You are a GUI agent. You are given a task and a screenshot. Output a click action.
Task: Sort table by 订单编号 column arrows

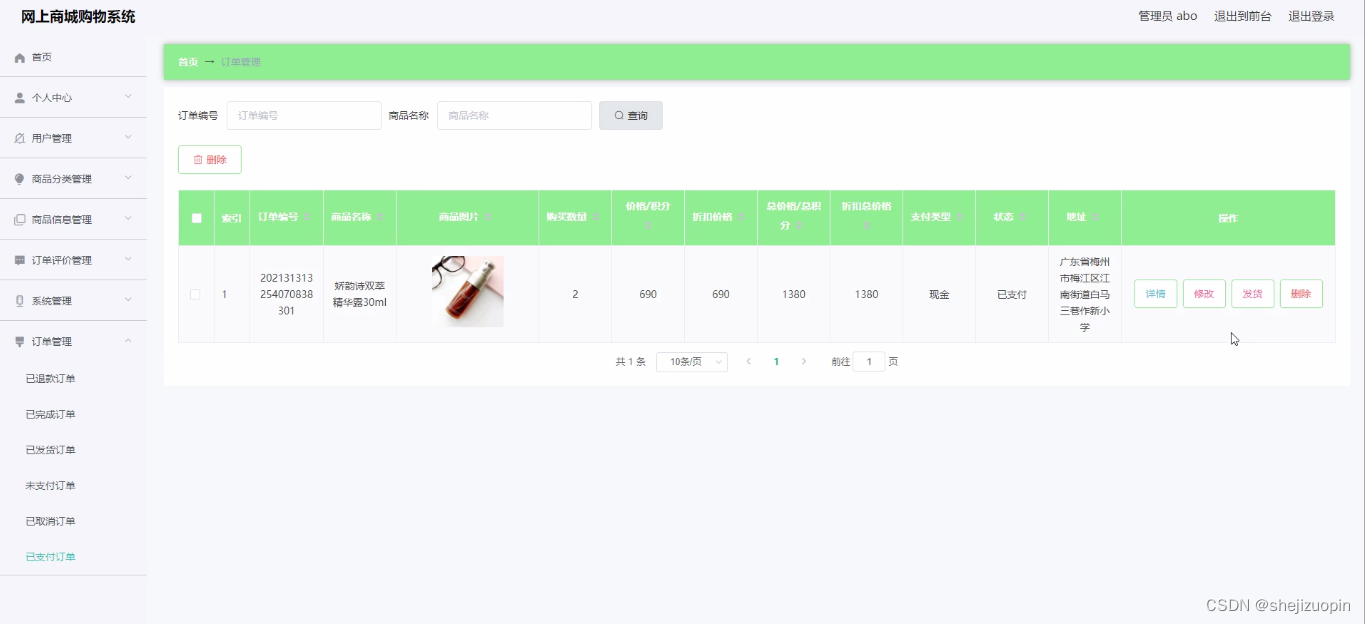(308, 218)
